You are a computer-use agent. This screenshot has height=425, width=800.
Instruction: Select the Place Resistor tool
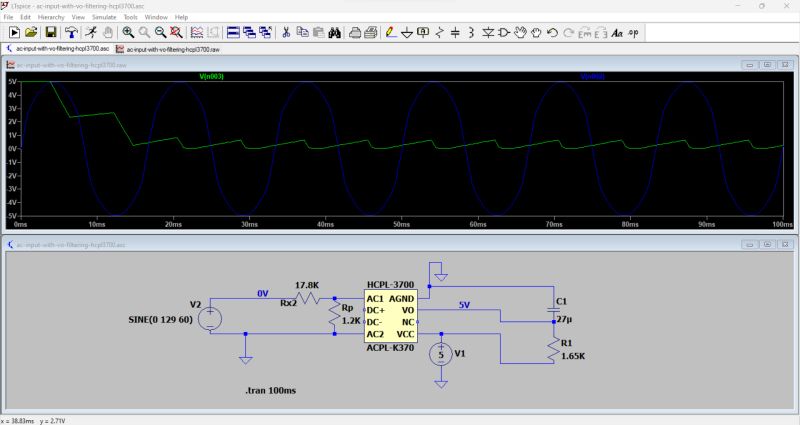(439, 33)
